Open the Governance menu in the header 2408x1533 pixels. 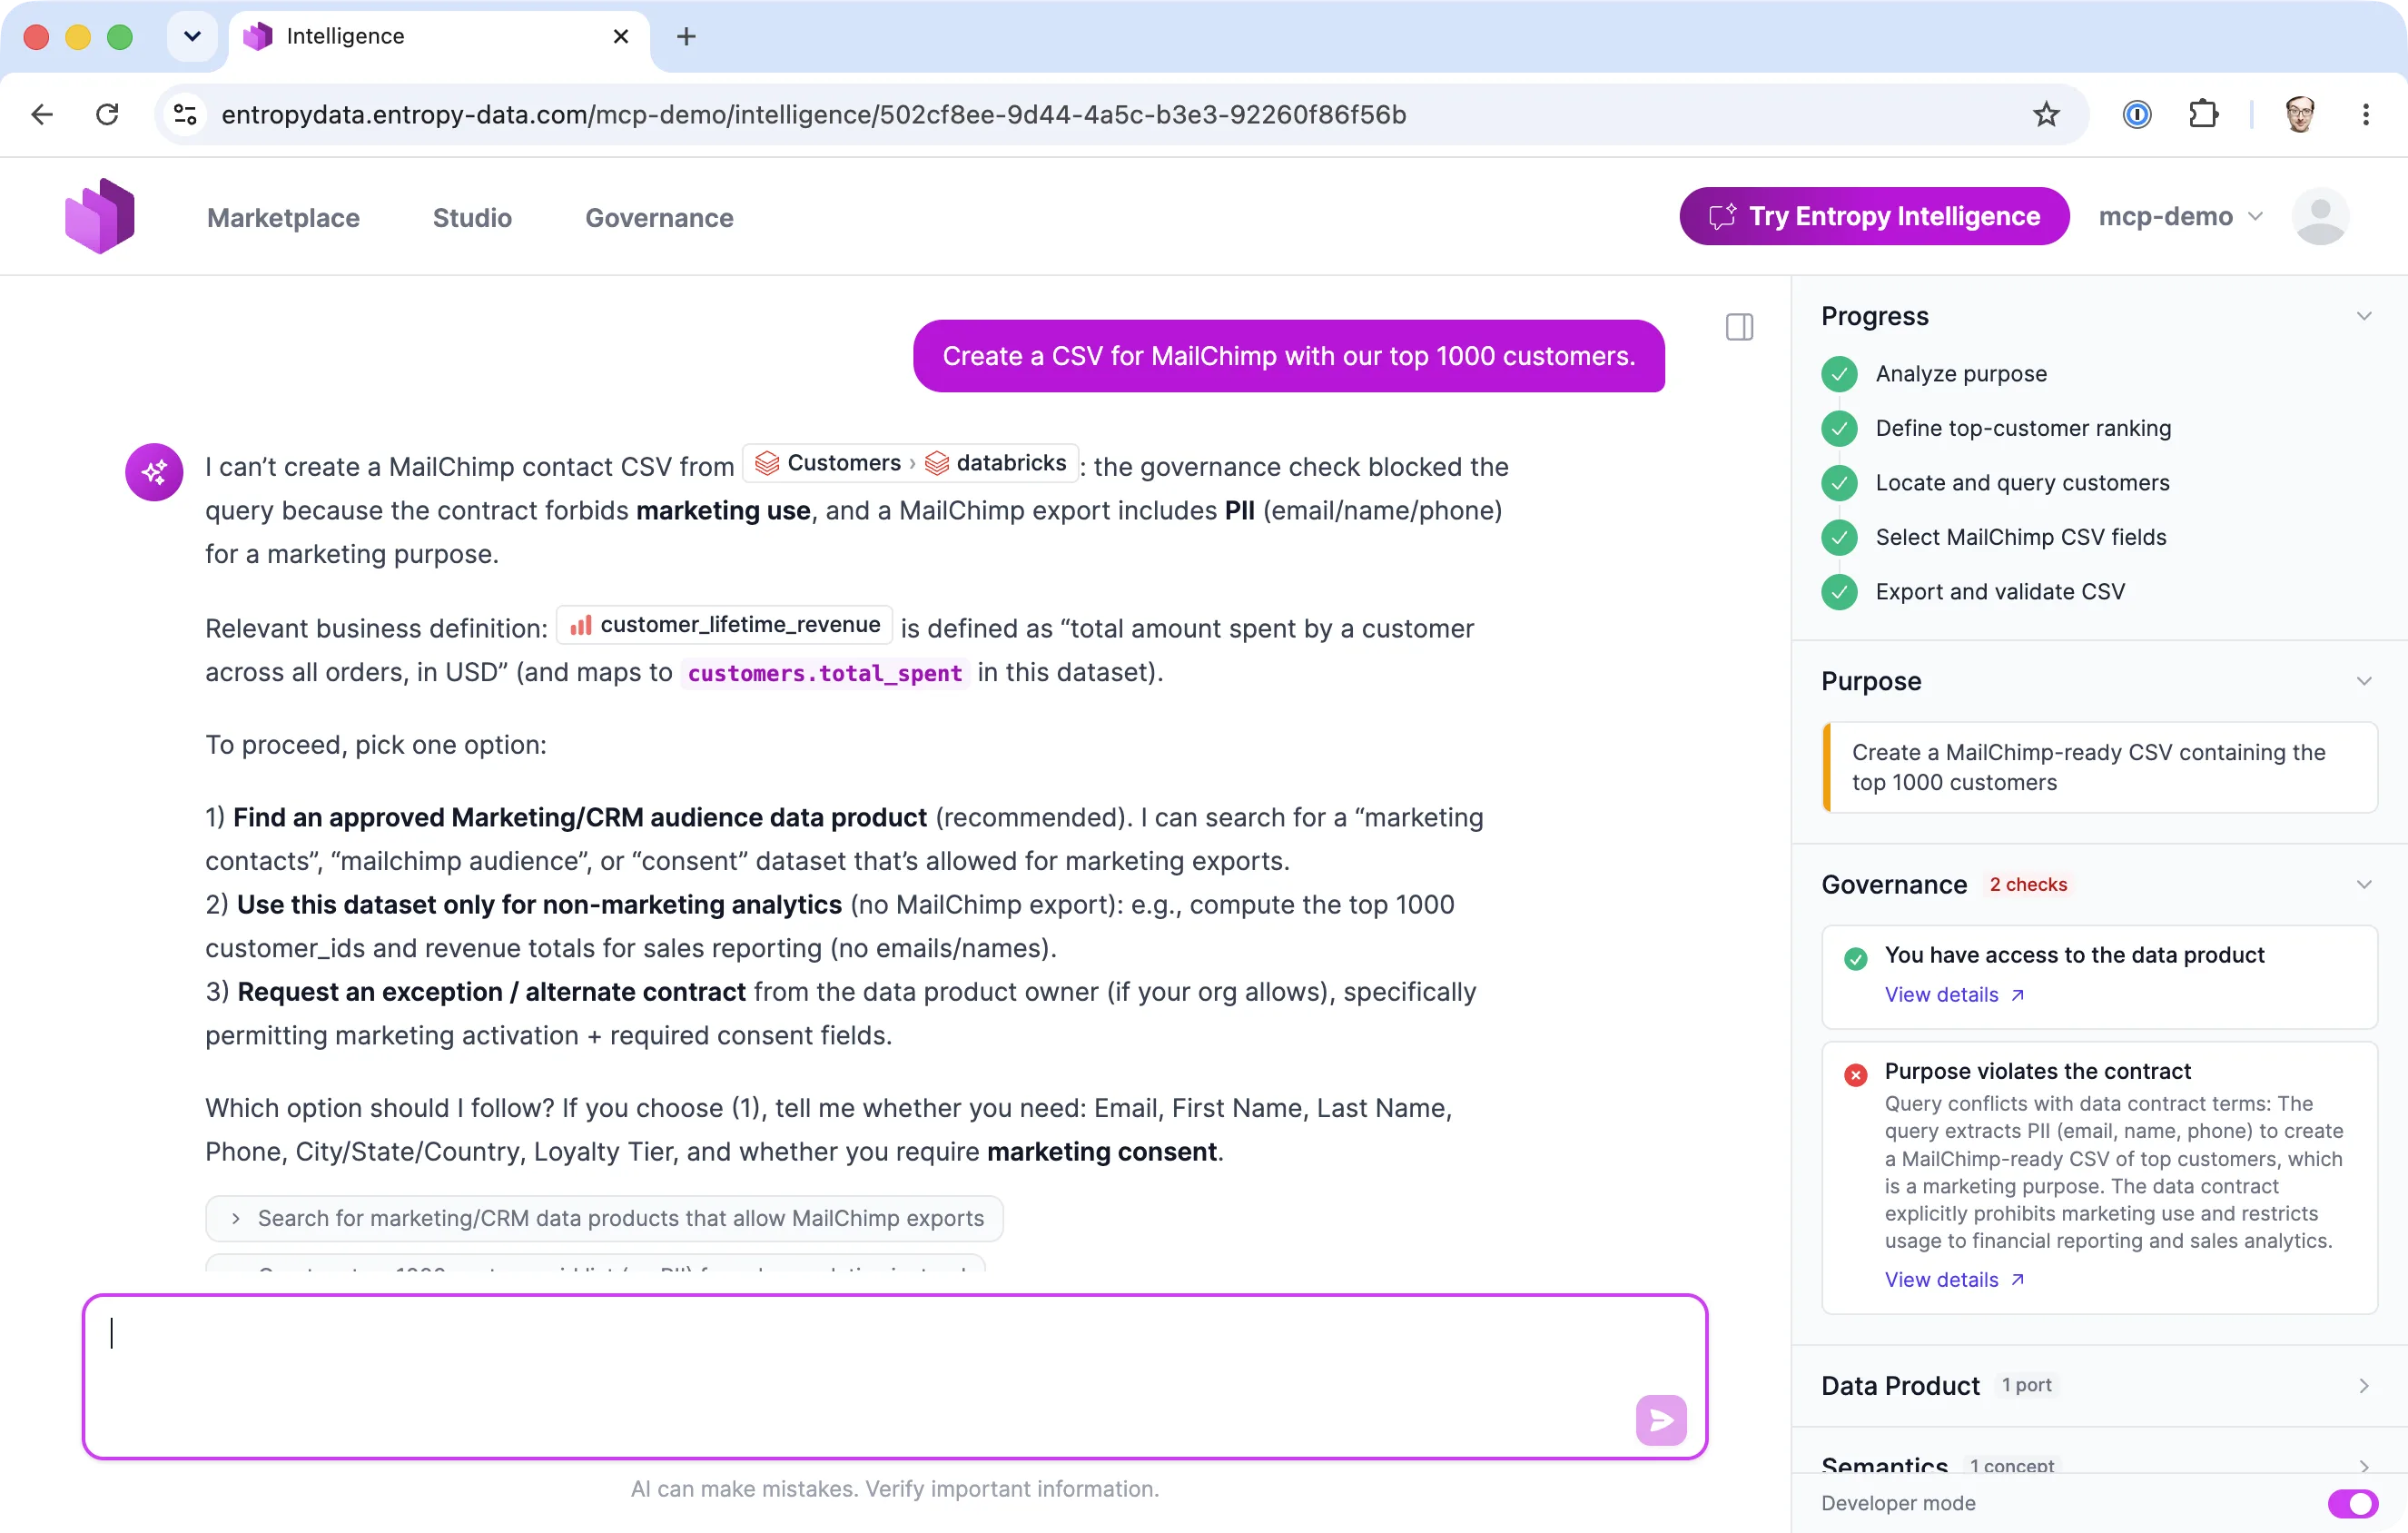[659, 217]
